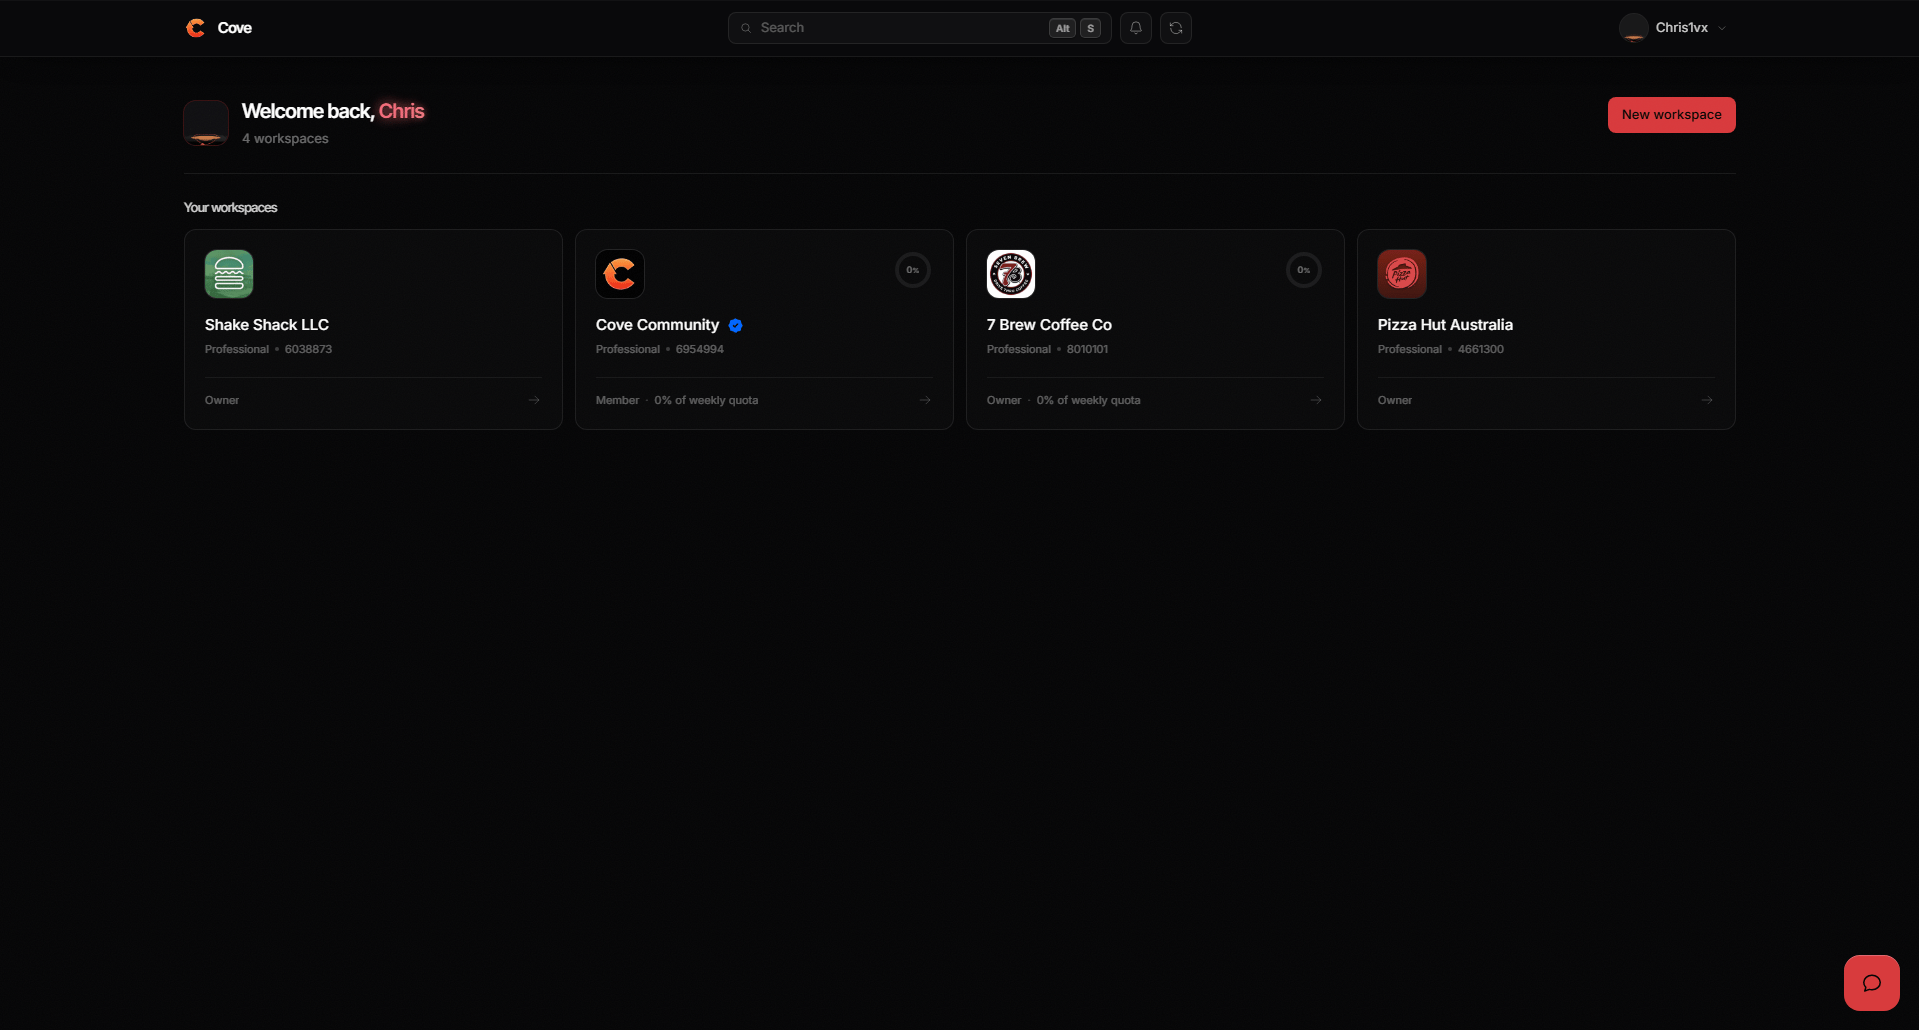1919x1030 pixels.
Task: Click workspace ID 8010101
Action: (x=1087, y=349)
